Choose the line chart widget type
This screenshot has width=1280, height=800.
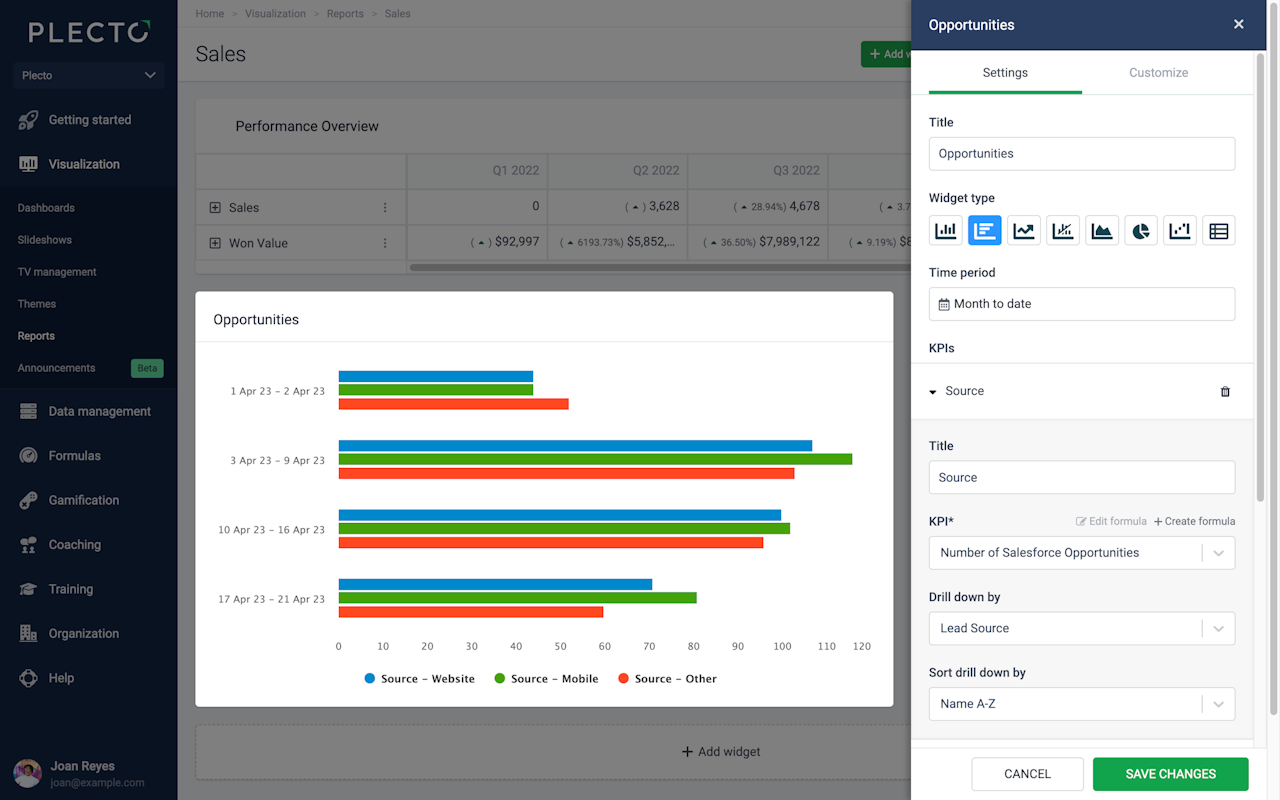point(1023,231)
